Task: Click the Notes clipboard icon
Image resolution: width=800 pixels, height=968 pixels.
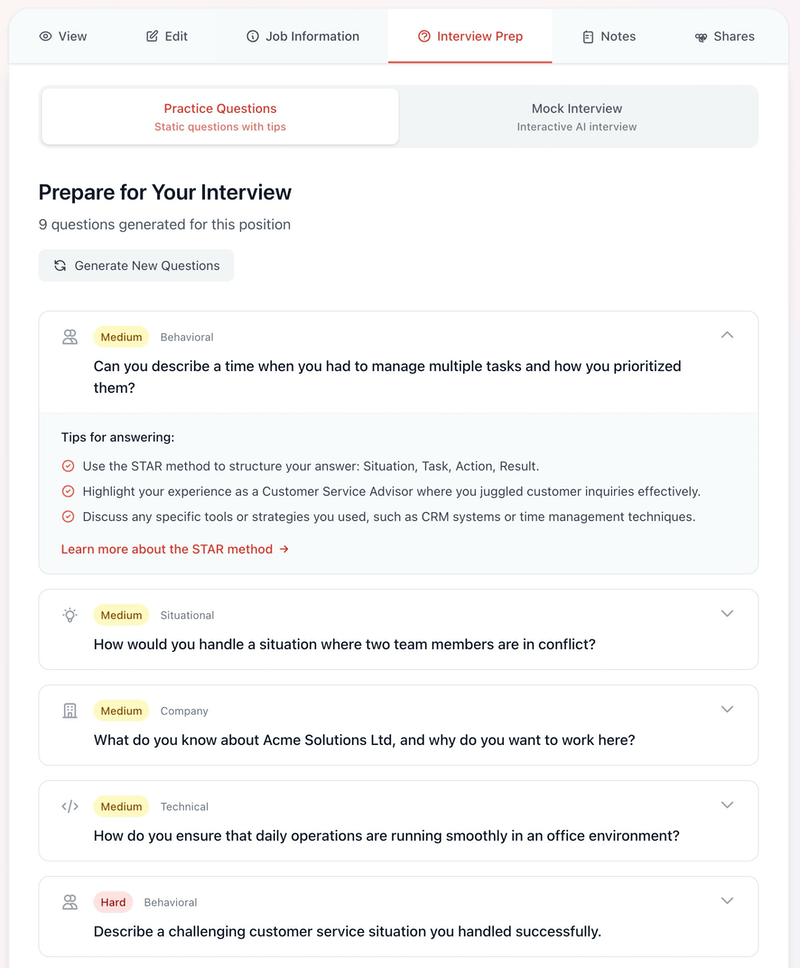Action: pyautogui.click(x=588, y=37)
